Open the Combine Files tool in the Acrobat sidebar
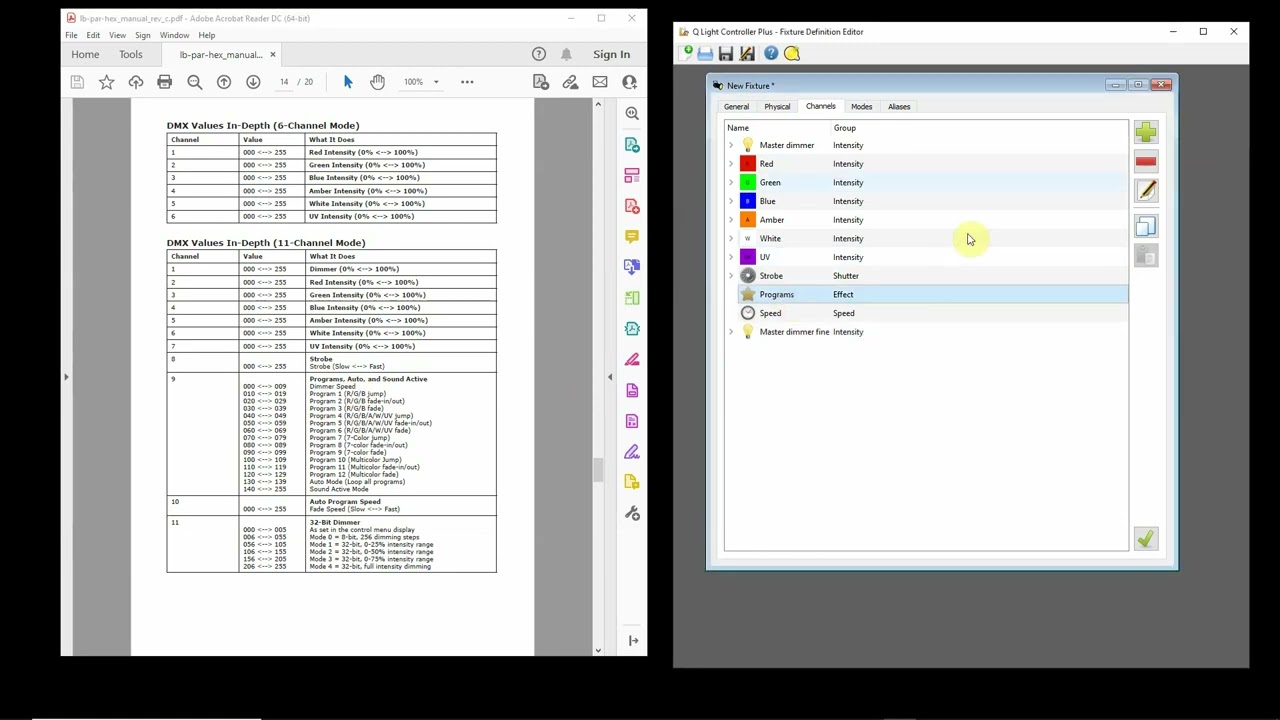This screenshot has width=1280, height=720. tap(632, 266)
